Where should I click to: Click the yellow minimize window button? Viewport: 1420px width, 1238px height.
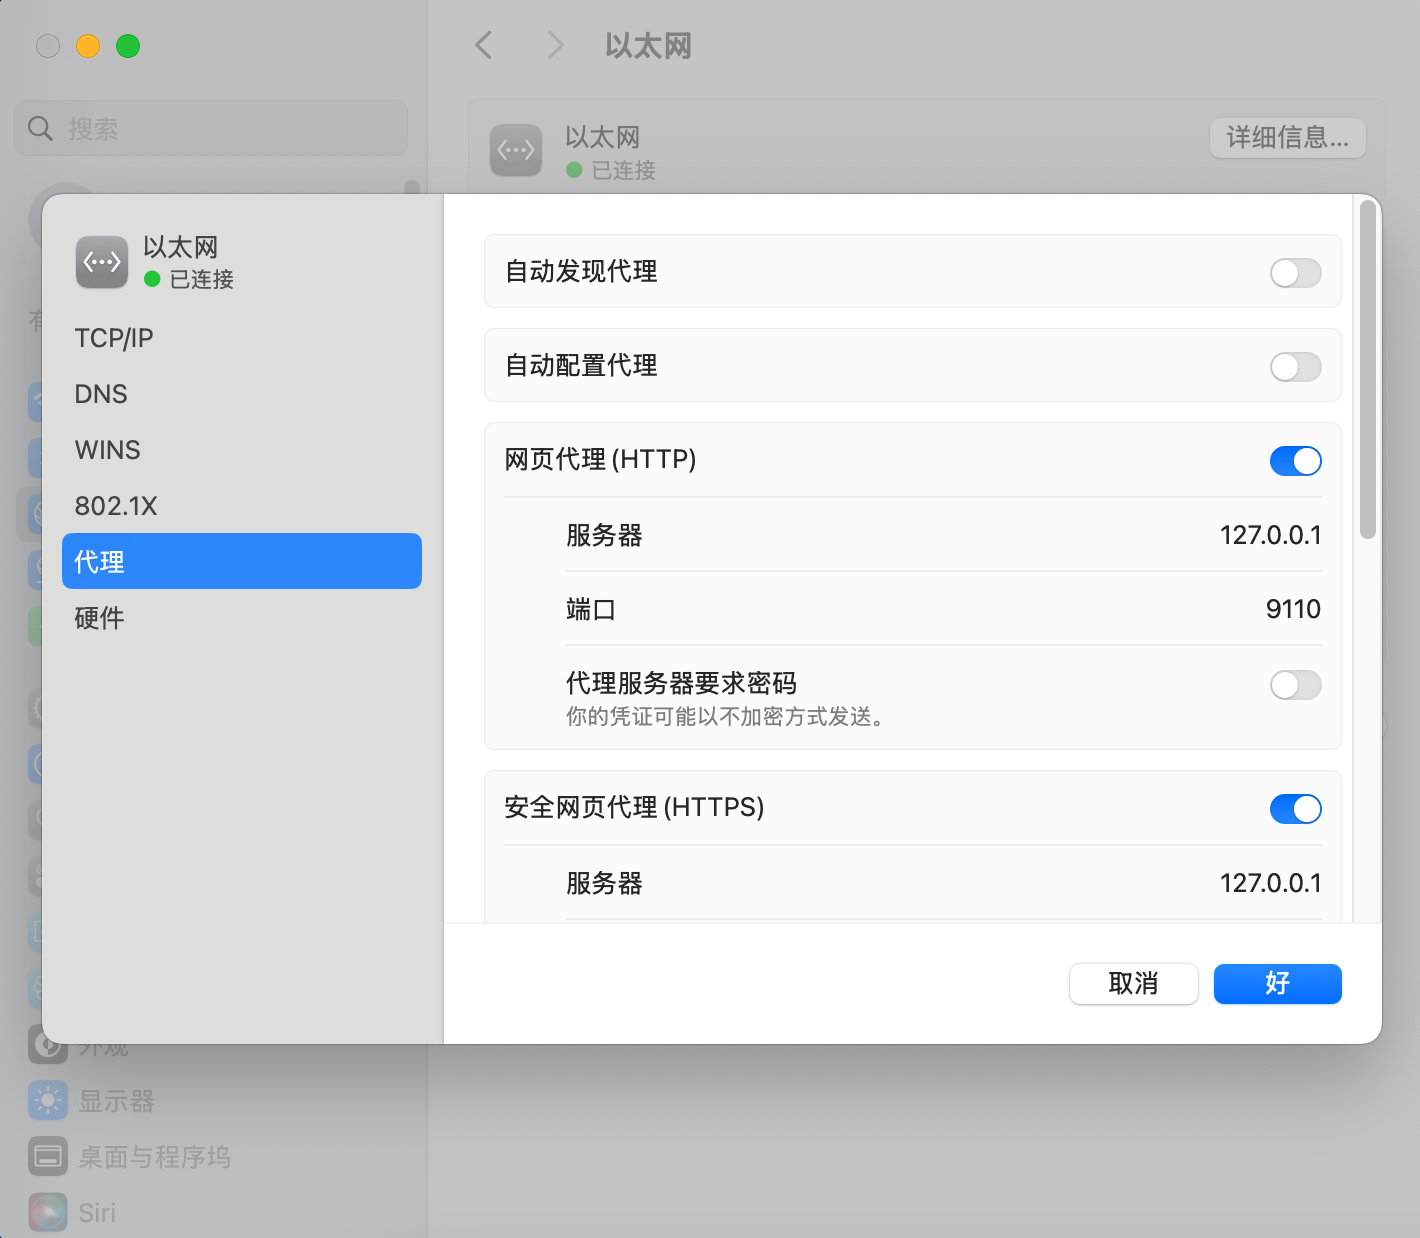(88, 46)
